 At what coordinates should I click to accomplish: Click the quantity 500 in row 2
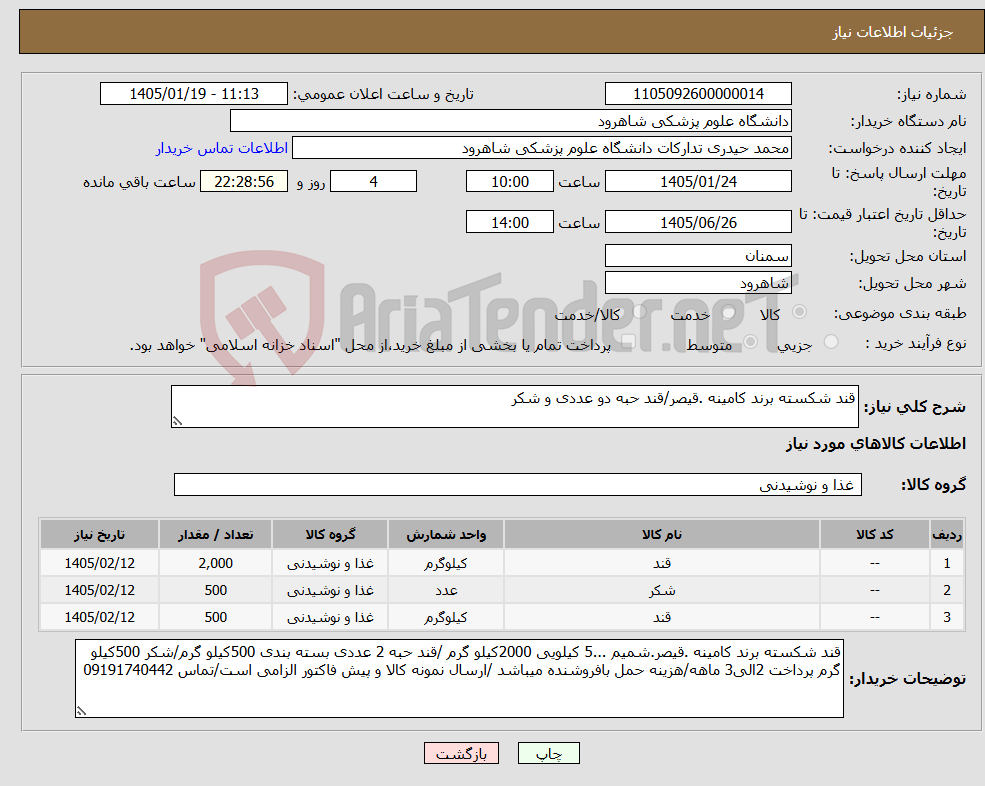pyautogui.click(x=215, y=590)
